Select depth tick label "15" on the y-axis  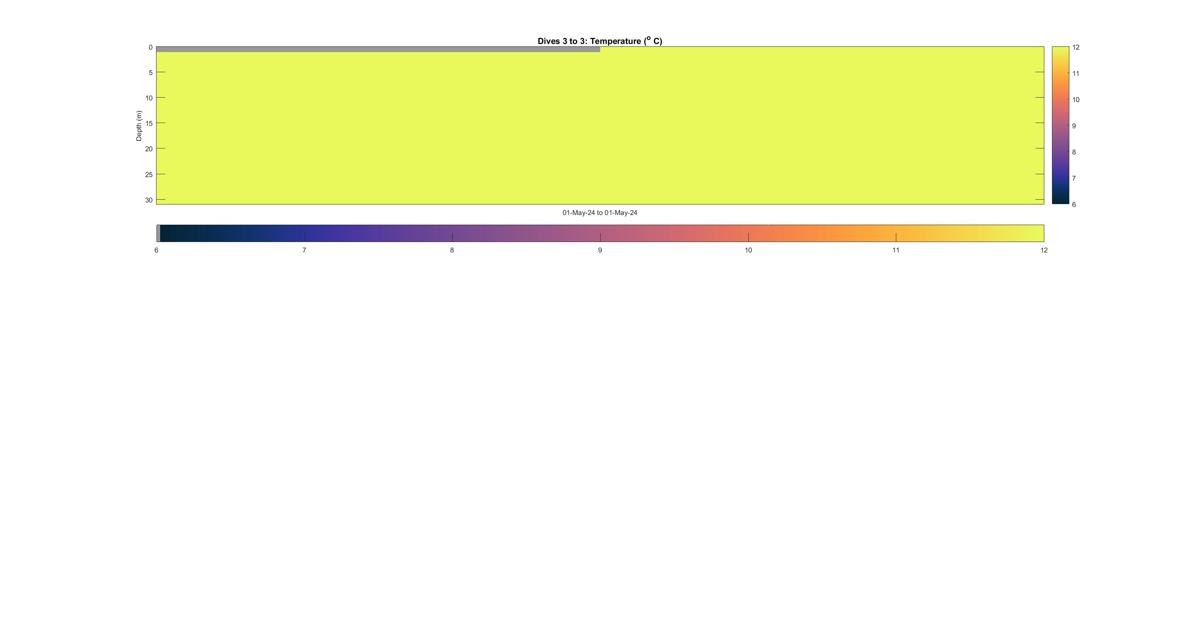coord(149,124)
